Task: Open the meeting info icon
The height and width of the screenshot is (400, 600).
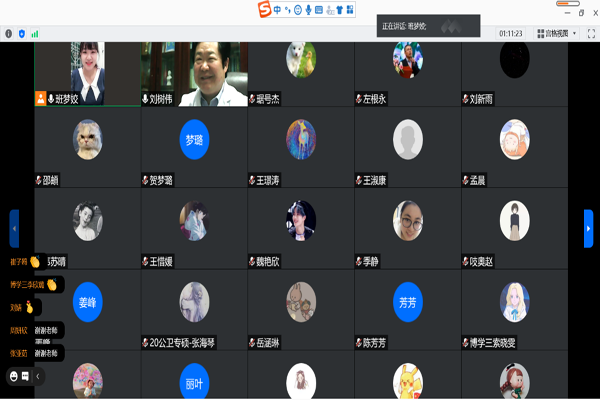Action: (8, 34)
